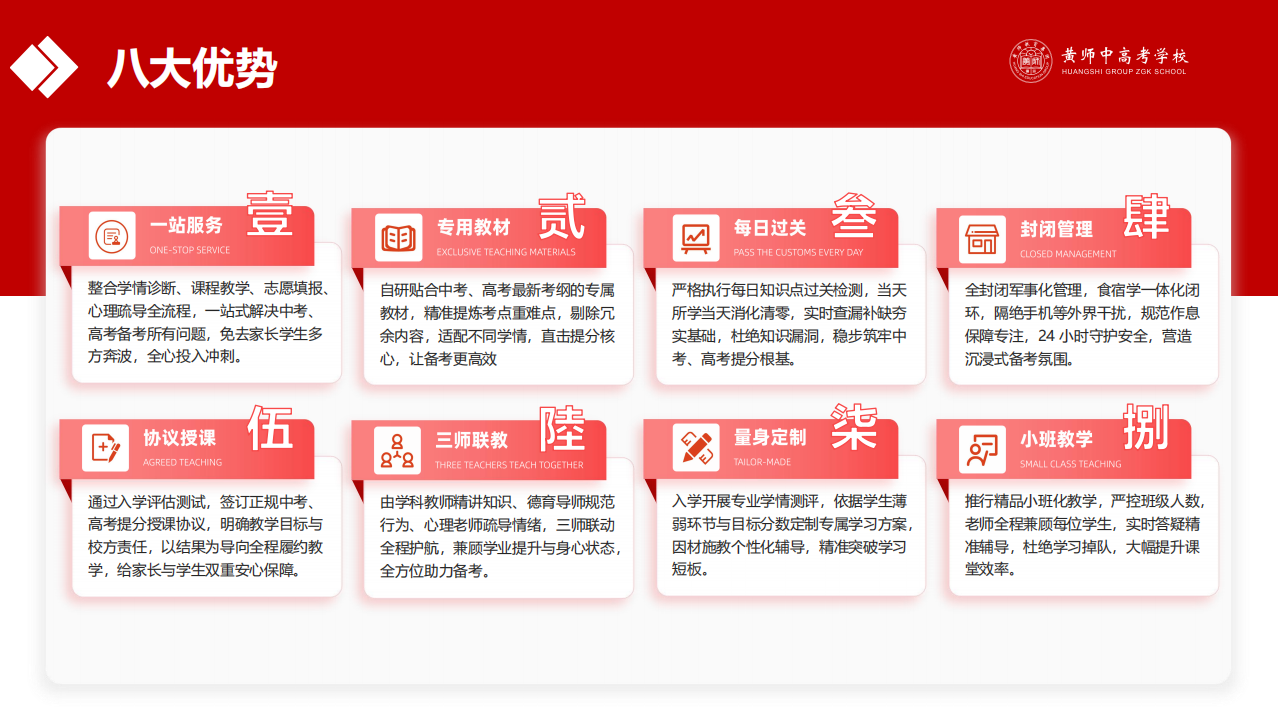Click THREE TEACHERS TEACH TOGETHER subtitle
Screen dimensions: 1278x717
[x=509, y=465]
